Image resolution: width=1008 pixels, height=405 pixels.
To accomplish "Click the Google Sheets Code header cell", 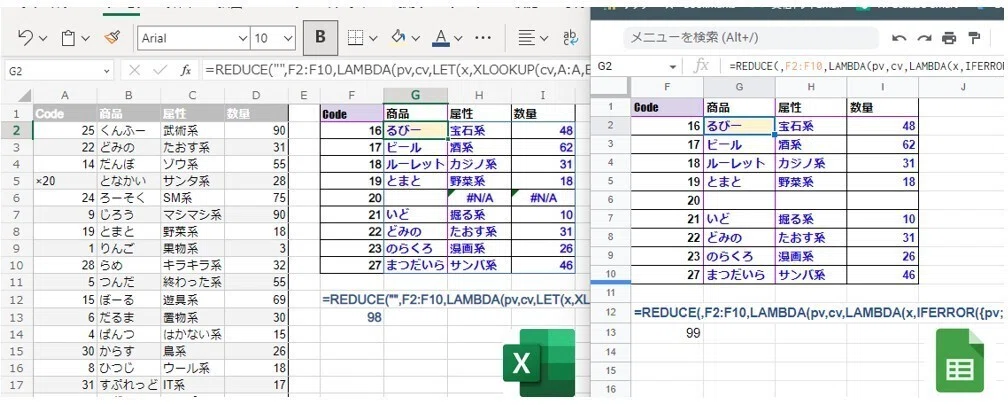I will click(x=667, y=107).
